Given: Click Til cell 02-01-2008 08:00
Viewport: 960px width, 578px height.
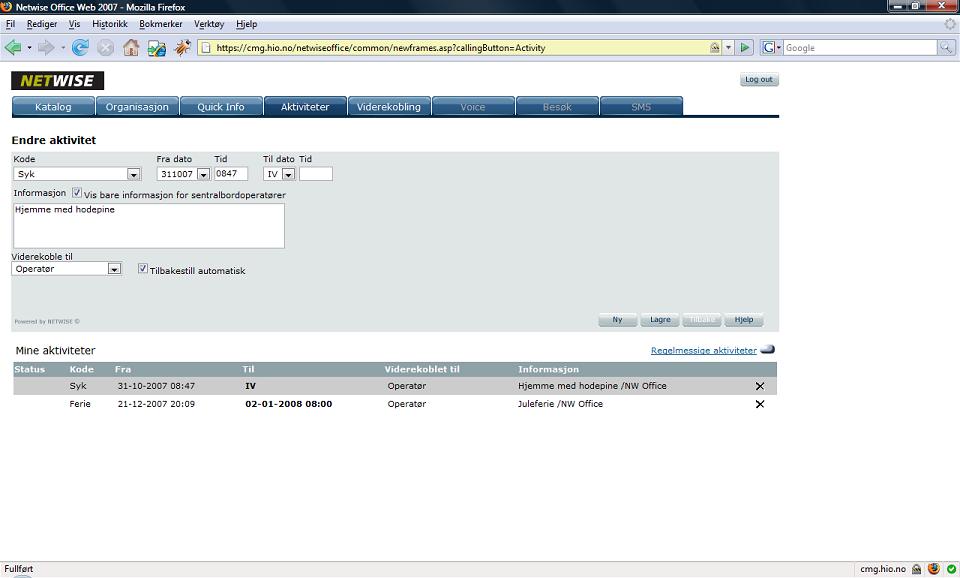Looking at the screenshot, I should click(288, 404).
